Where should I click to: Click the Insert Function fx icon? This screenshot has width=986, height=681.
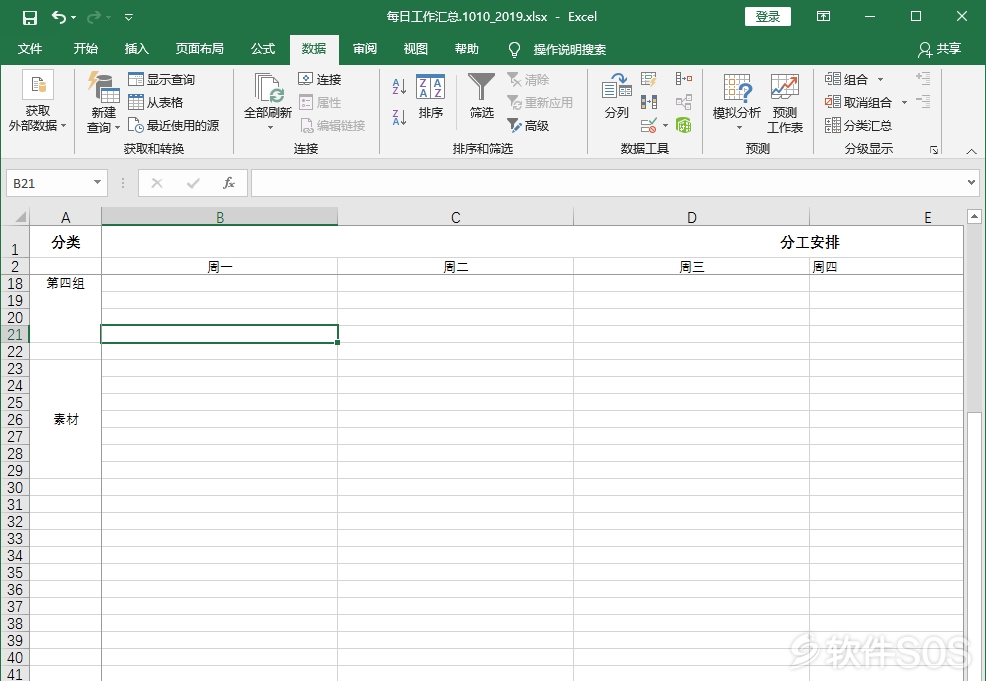click(x=229, y=183)
